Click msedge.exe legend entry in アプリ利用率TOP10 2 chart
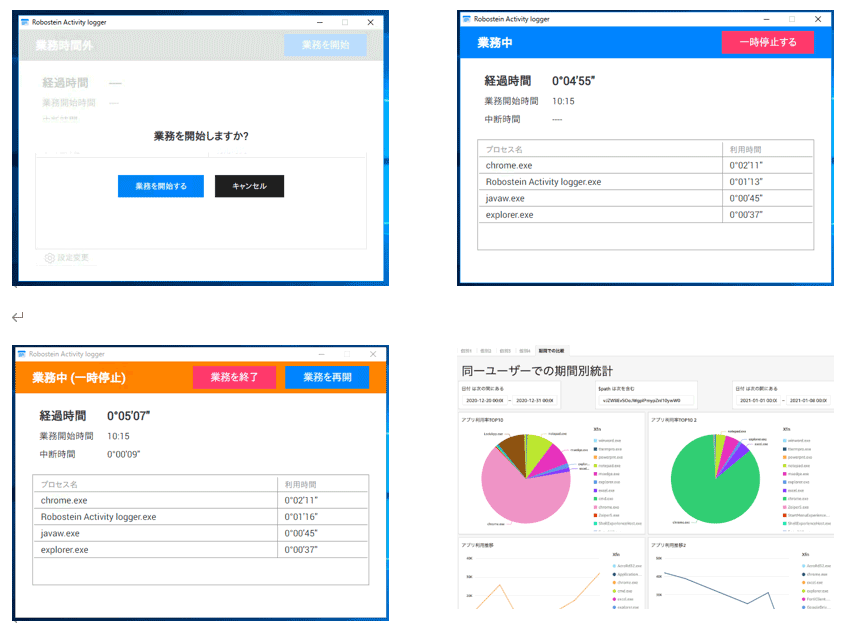The image size is (844, 632). 797,474
